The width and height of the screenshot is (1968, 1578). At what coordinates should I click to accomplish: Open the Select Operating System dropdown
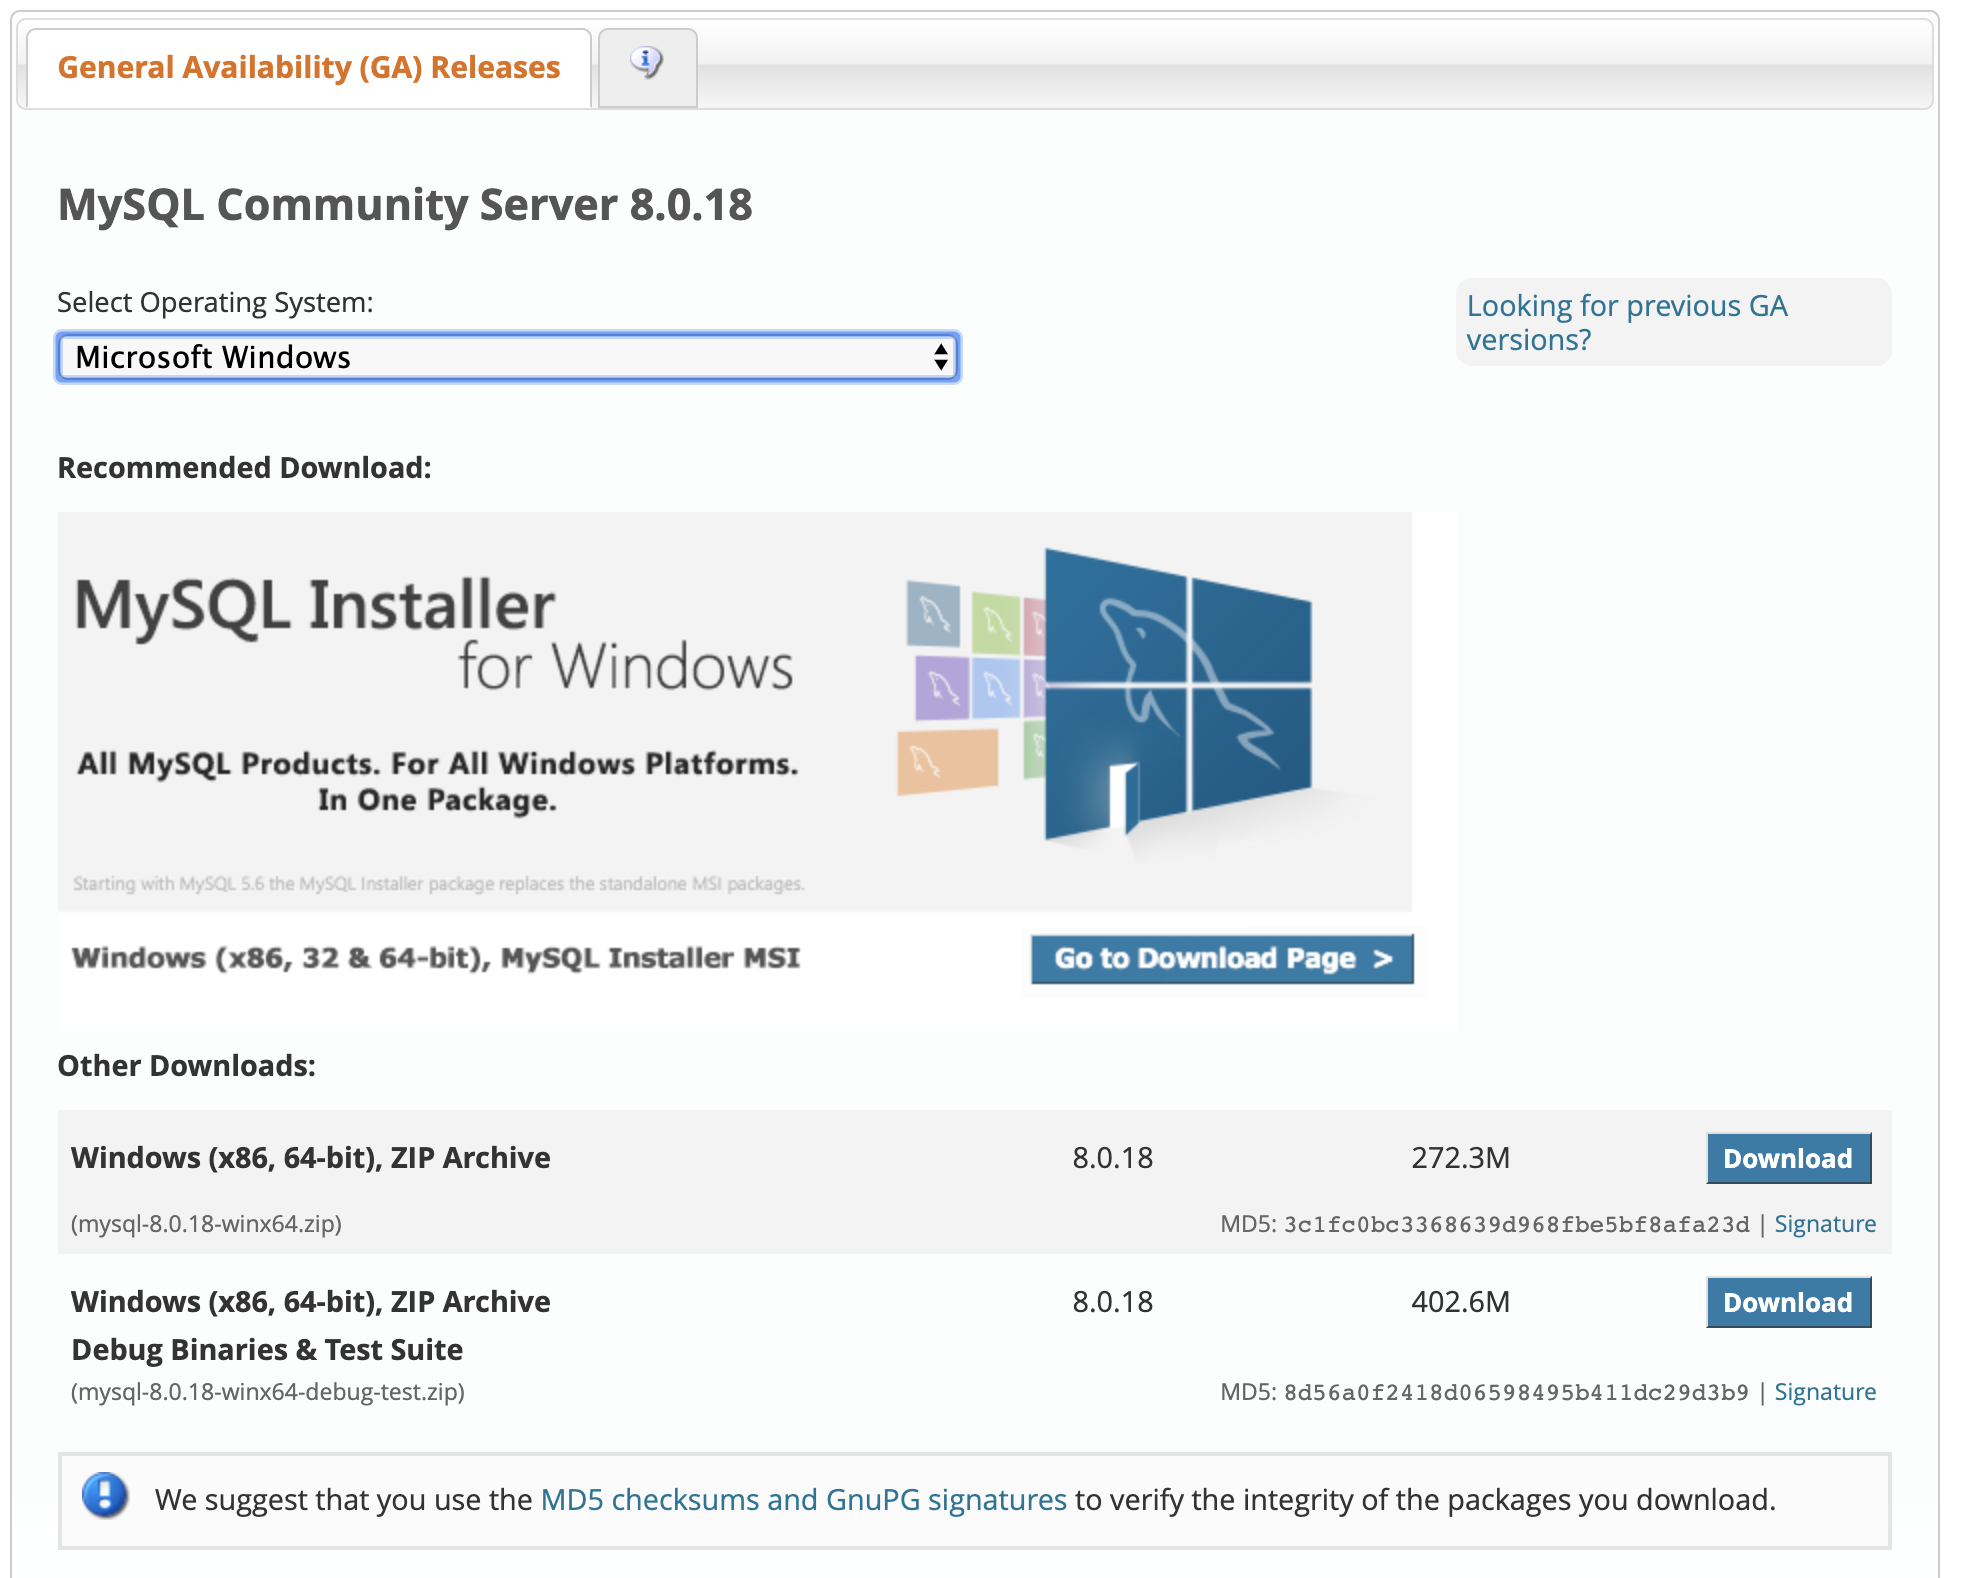click(507, 357)
